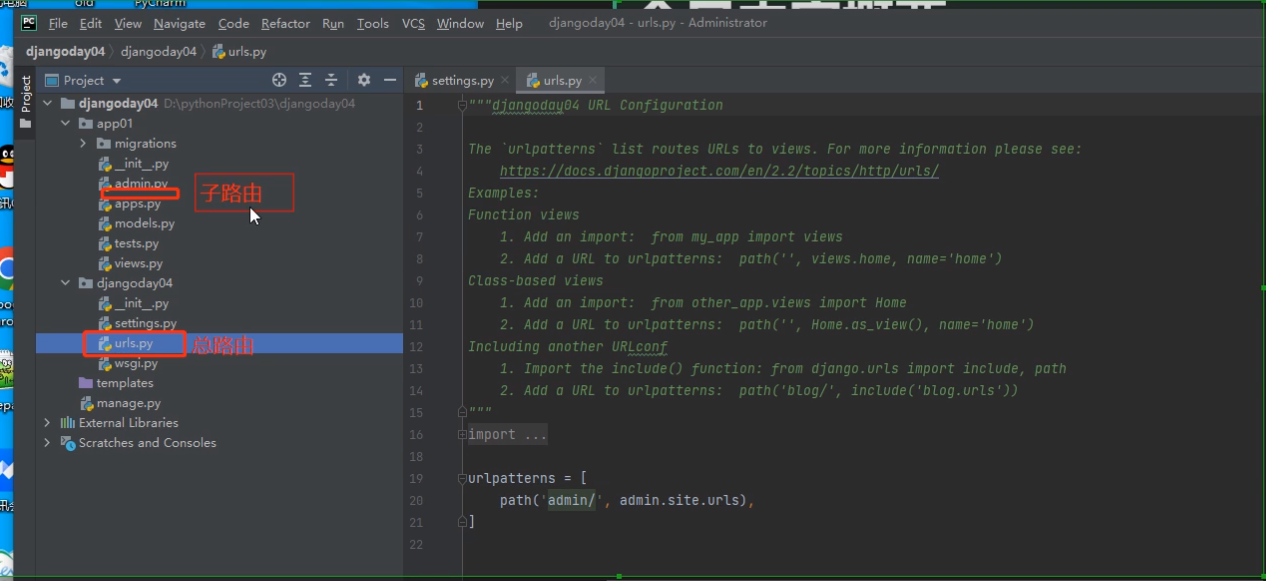
Task: Expand External Libraries node
Action: tap(47, 423)
